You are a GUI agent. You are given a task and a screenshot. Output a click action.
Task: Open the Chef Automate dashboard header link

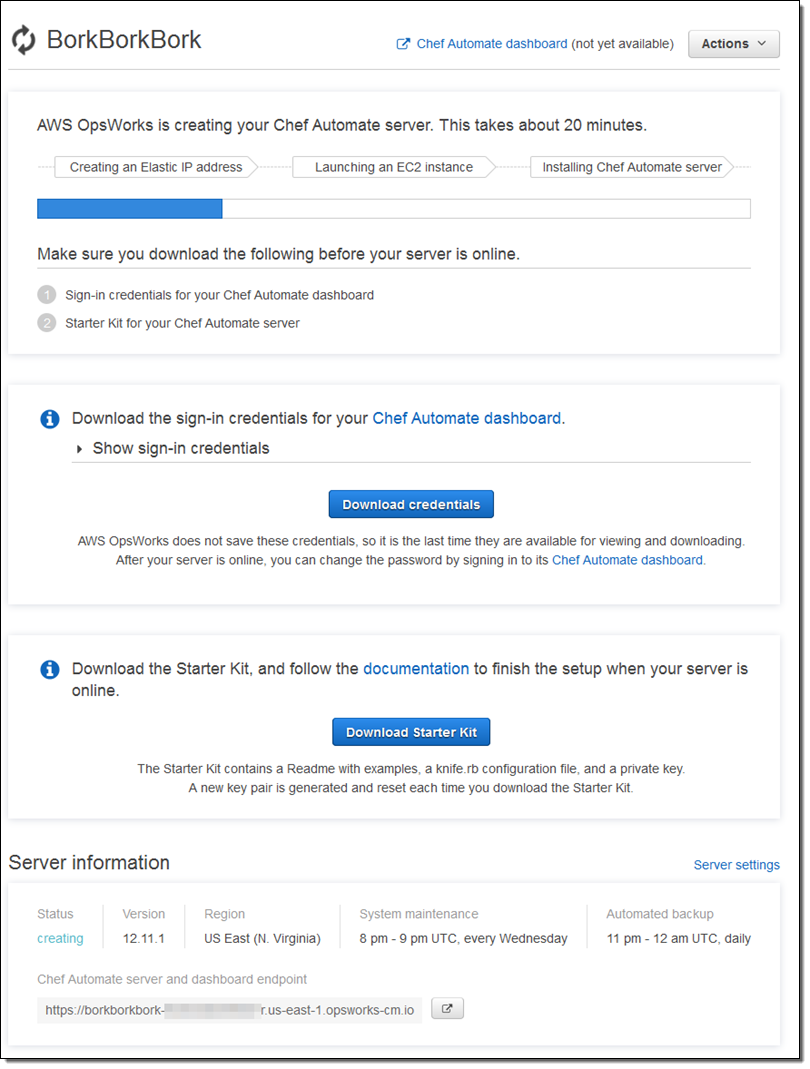[x=491, y=44]
